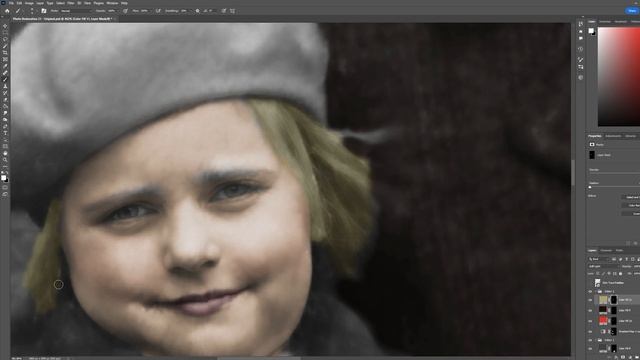Select the Clone Stamp tool
This screenshot has width=640, height=360.
[5, 86]
